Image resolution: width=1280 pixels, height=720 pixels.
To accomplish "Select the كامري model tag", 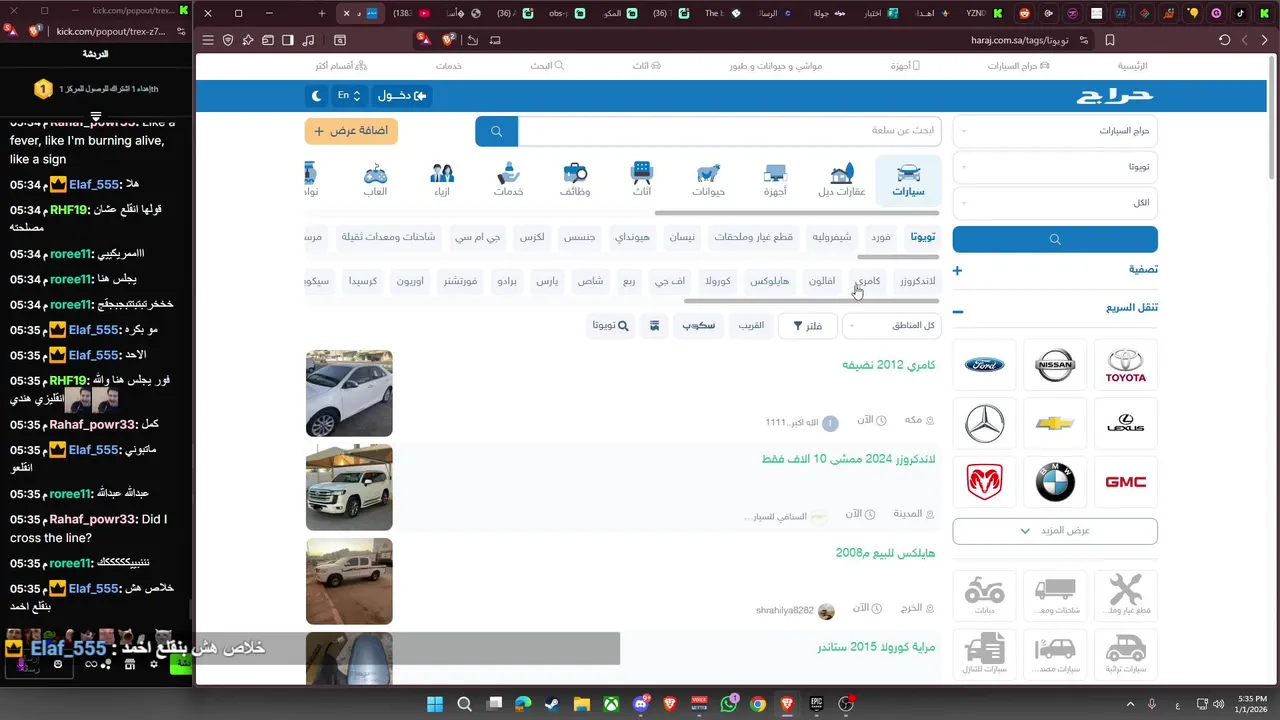I will tap(868, 281).
